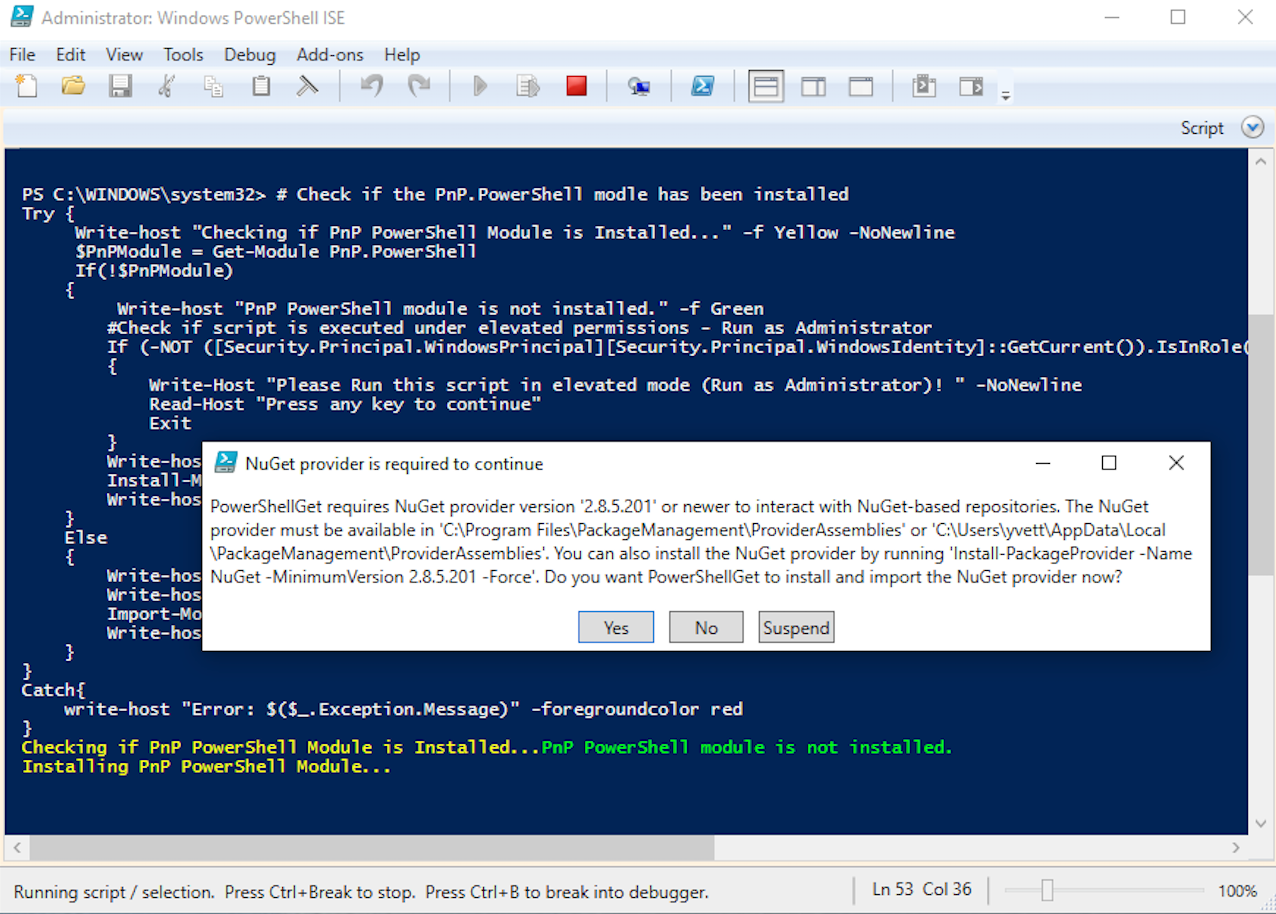Open the Add-ons menu
Viewport: 1276px width, 914px height.
pyautogui.click(x=330, y=55)
